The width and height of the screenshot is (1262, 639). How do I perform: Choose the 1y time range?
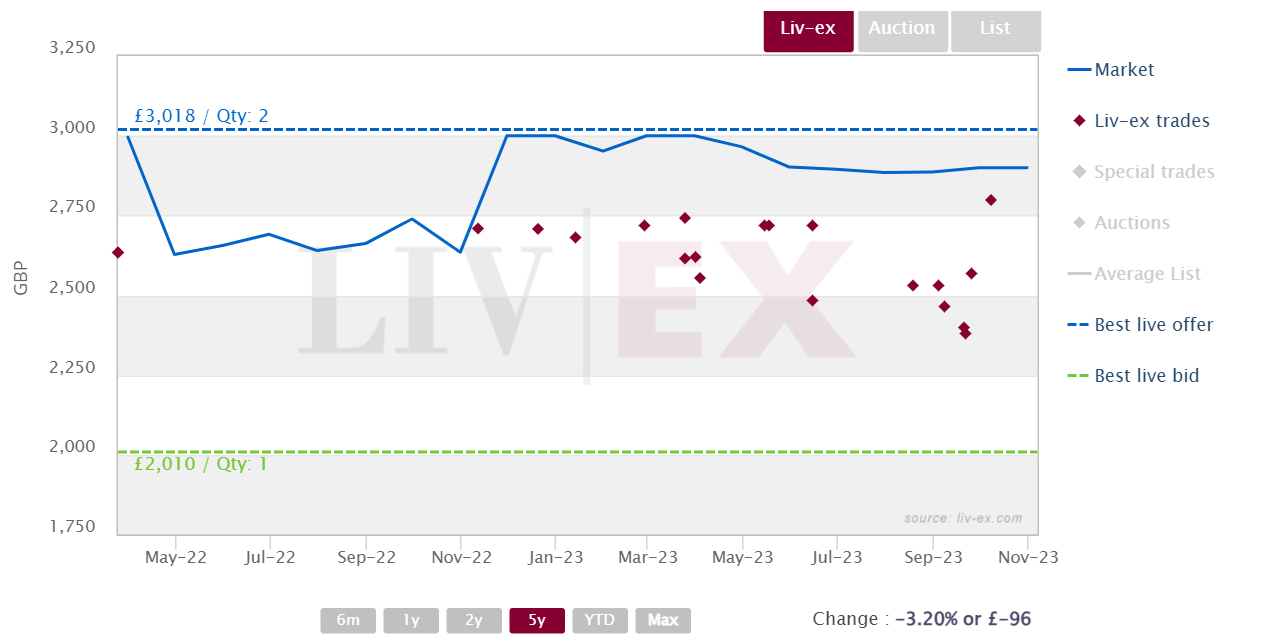point(411,620)
